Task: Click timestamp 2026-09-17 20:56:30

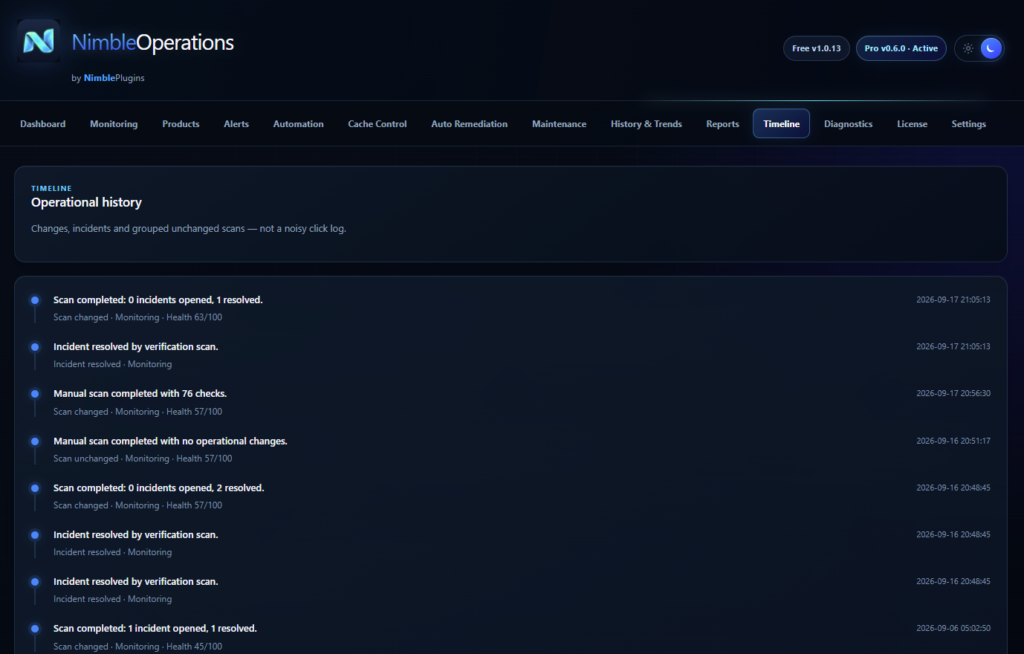Action: click(953, 393)
